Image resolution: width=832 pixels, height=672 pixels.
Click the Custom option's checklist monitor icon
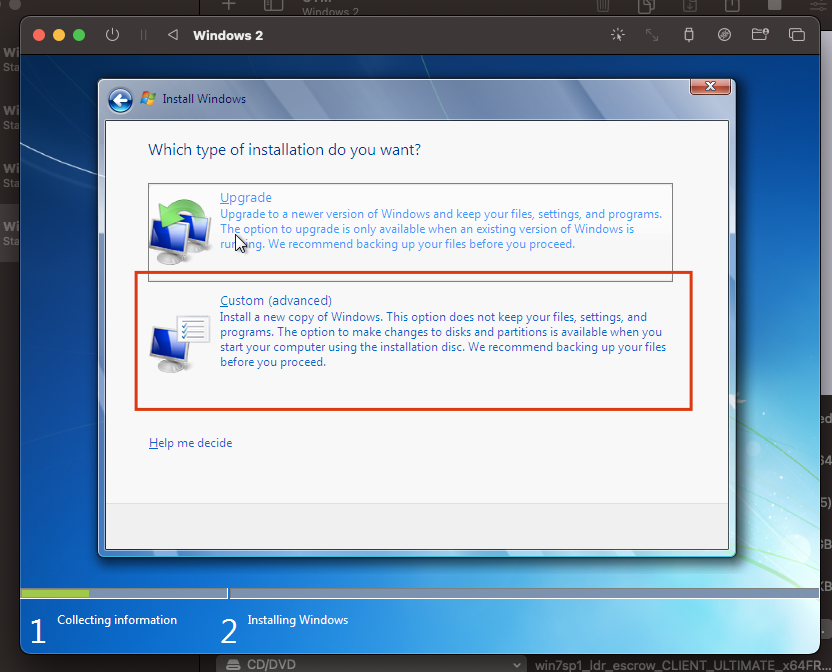tap(180, 343)
